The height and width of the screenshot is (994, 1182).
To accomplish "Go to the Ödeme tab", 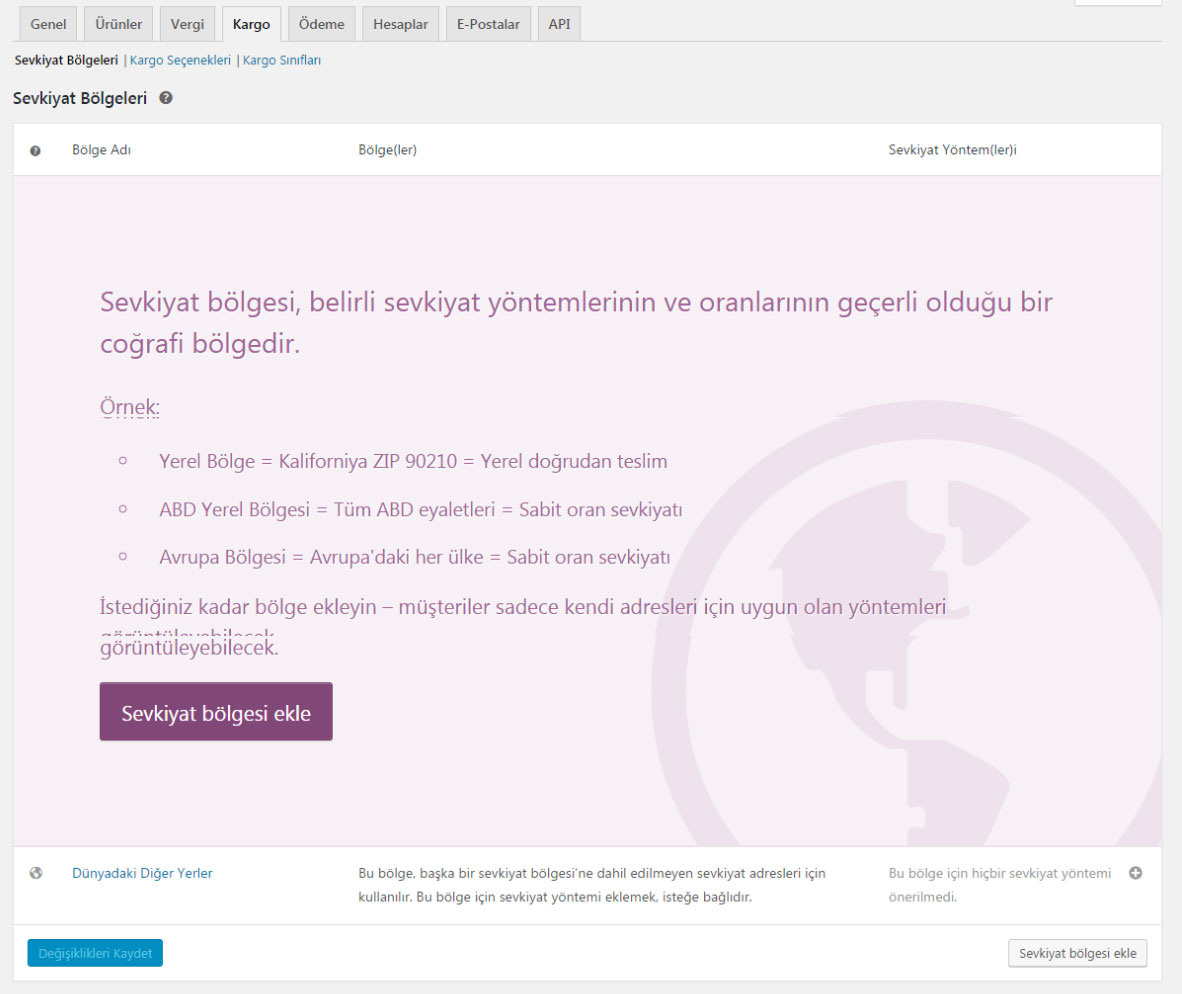I will 321,24.
